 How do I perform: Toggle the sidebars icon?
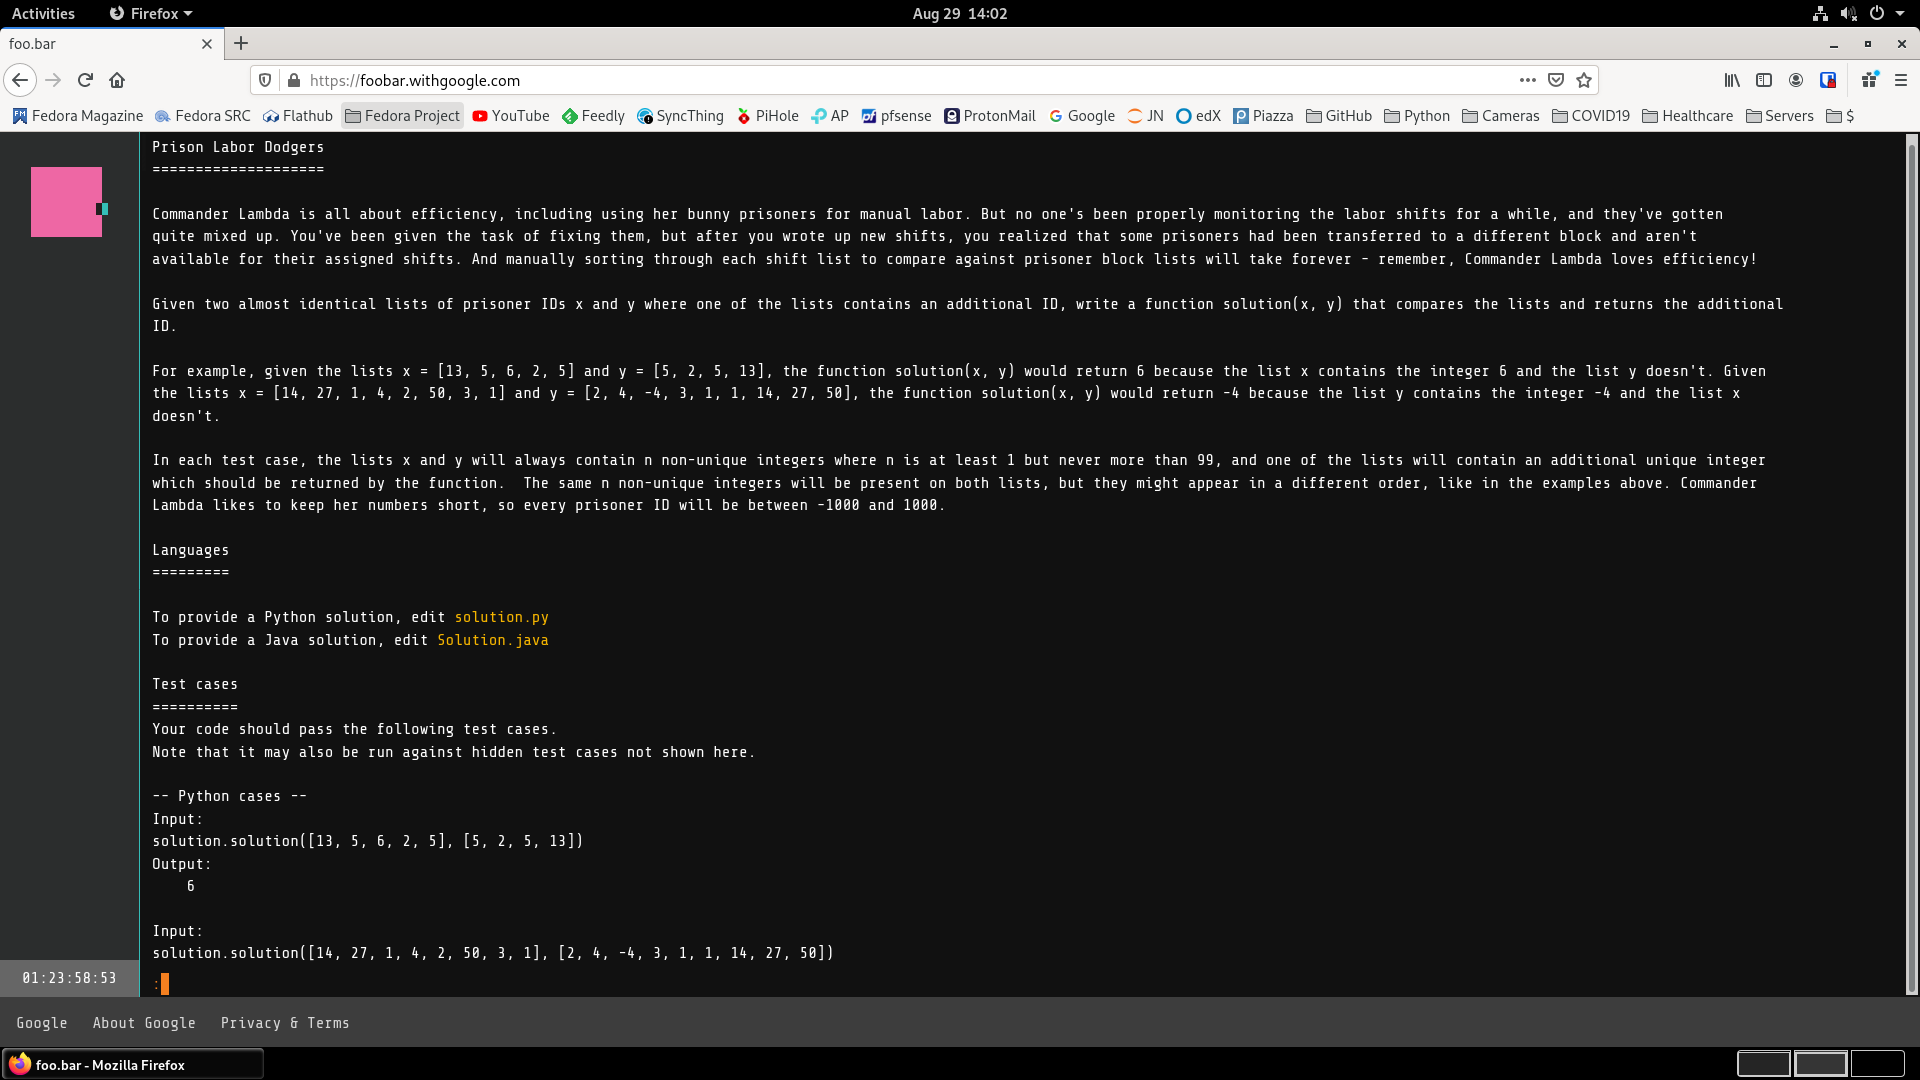(1764, 80)
